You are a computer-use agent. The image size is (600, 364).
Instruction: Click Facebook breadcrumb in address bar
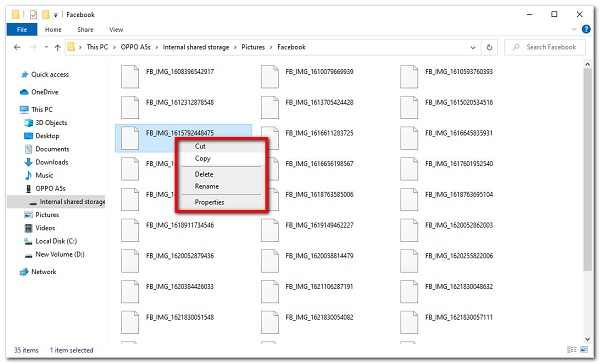[291, 47]
